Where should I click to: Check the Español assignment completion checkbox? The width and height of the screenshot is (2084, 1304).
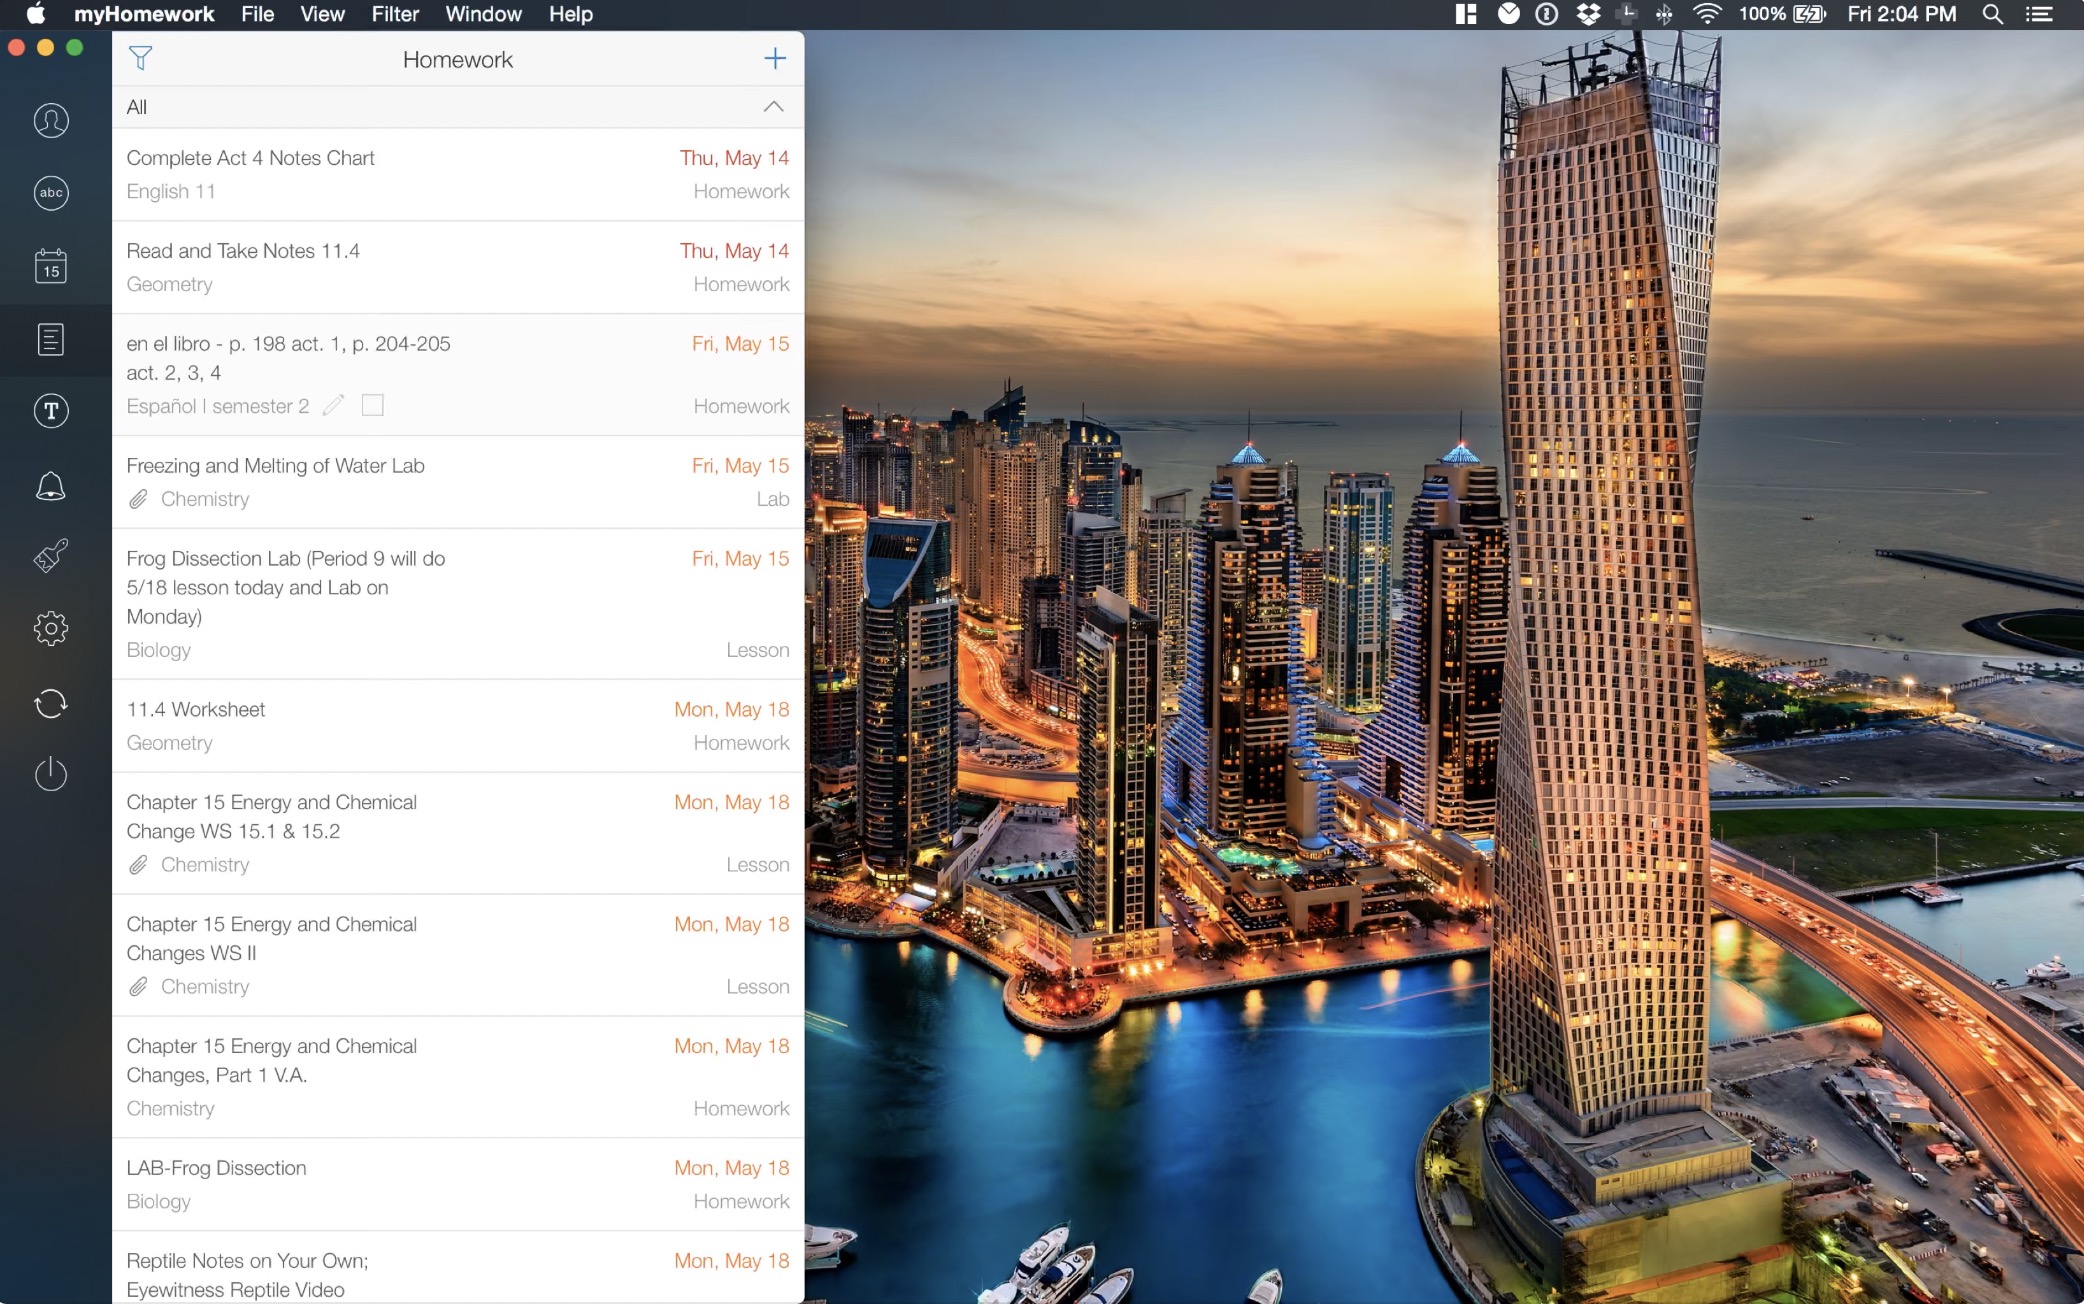pyautogui.click(x=372, y=405)
